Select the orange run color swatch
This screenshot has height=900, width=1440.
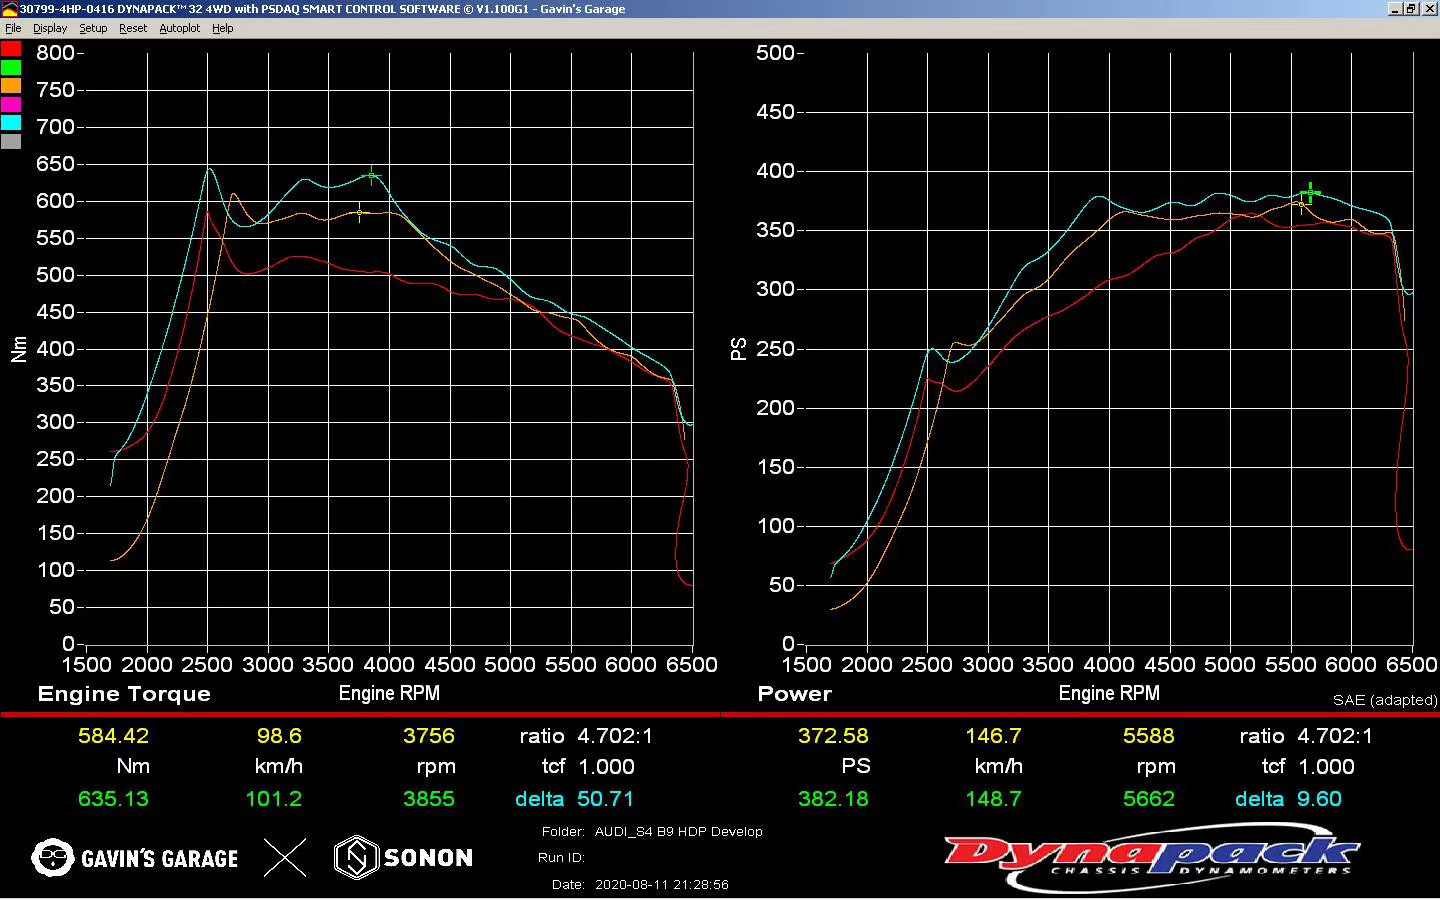[x=11, y=86]
